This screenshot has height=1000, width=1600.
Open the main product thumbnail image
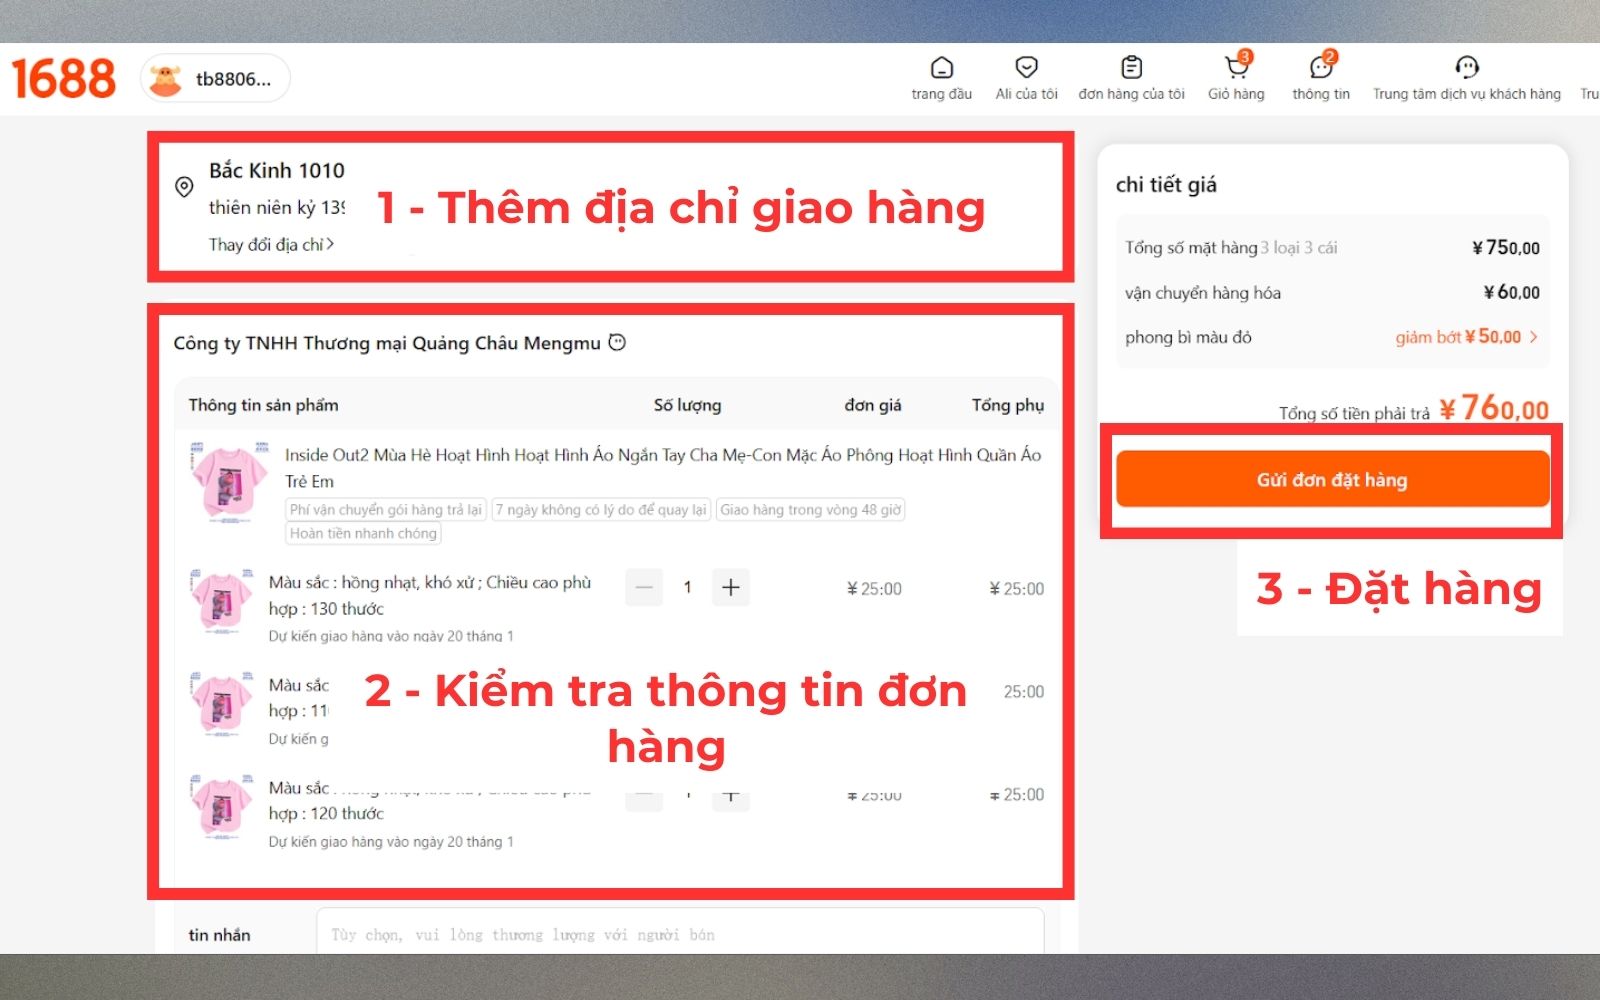pyautogui.click(x=229, y=481)
